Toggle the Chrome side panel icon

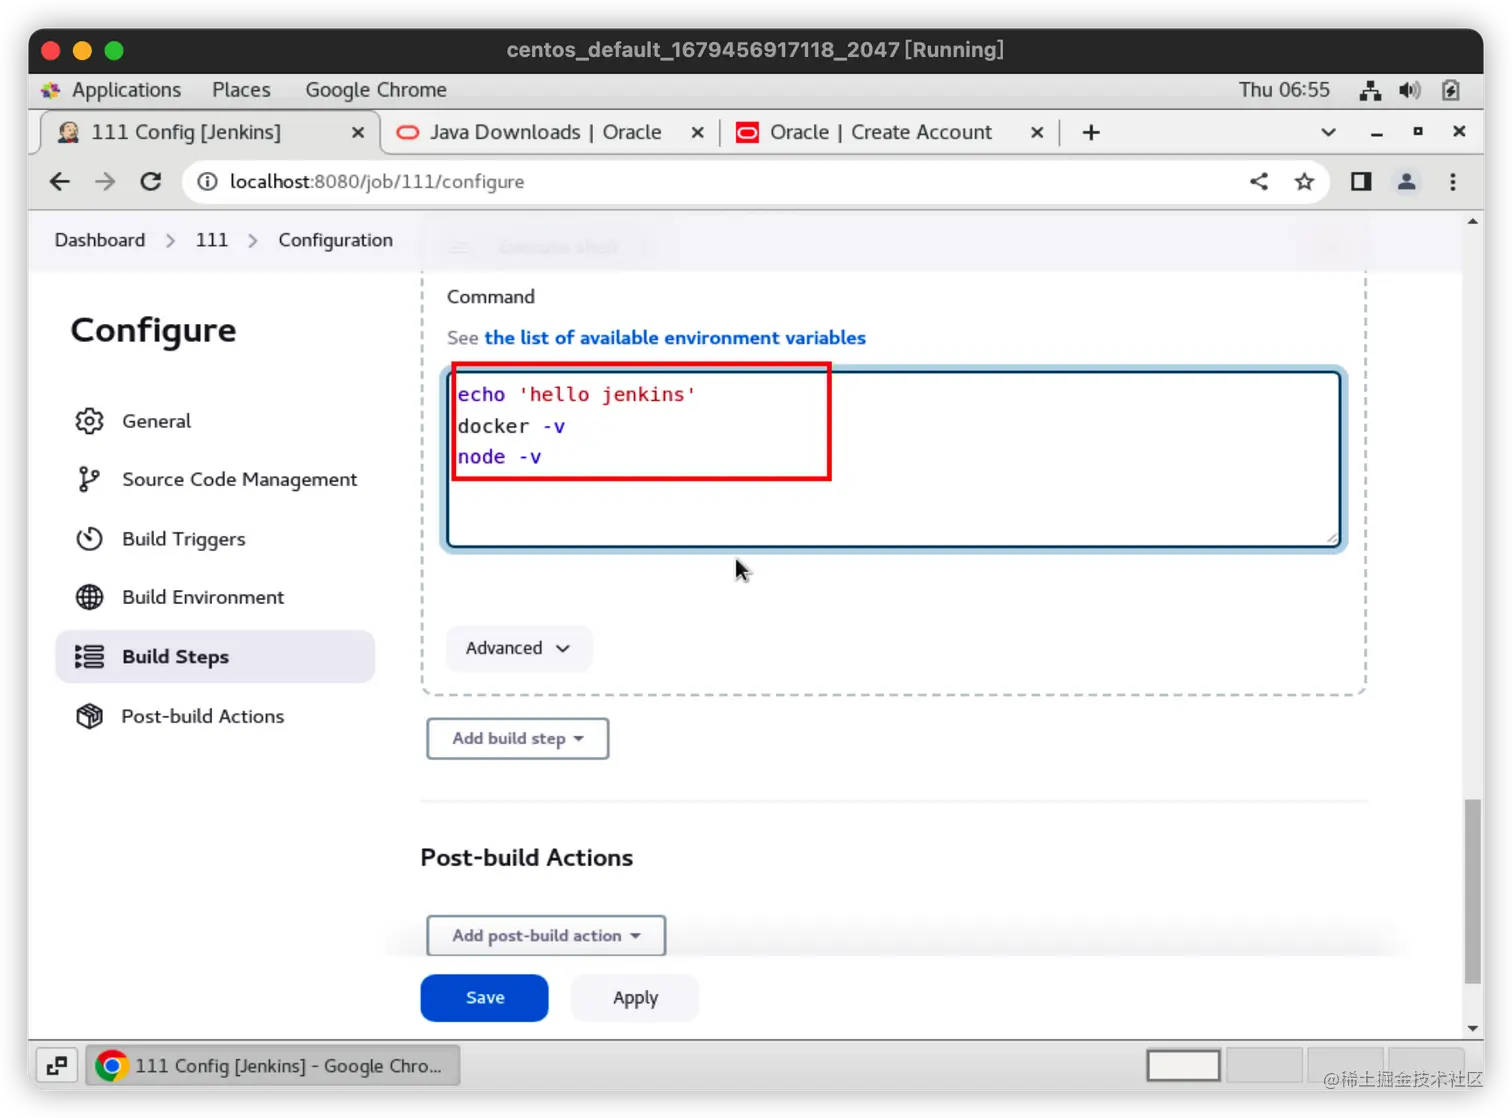click(x=1361, y=182)
